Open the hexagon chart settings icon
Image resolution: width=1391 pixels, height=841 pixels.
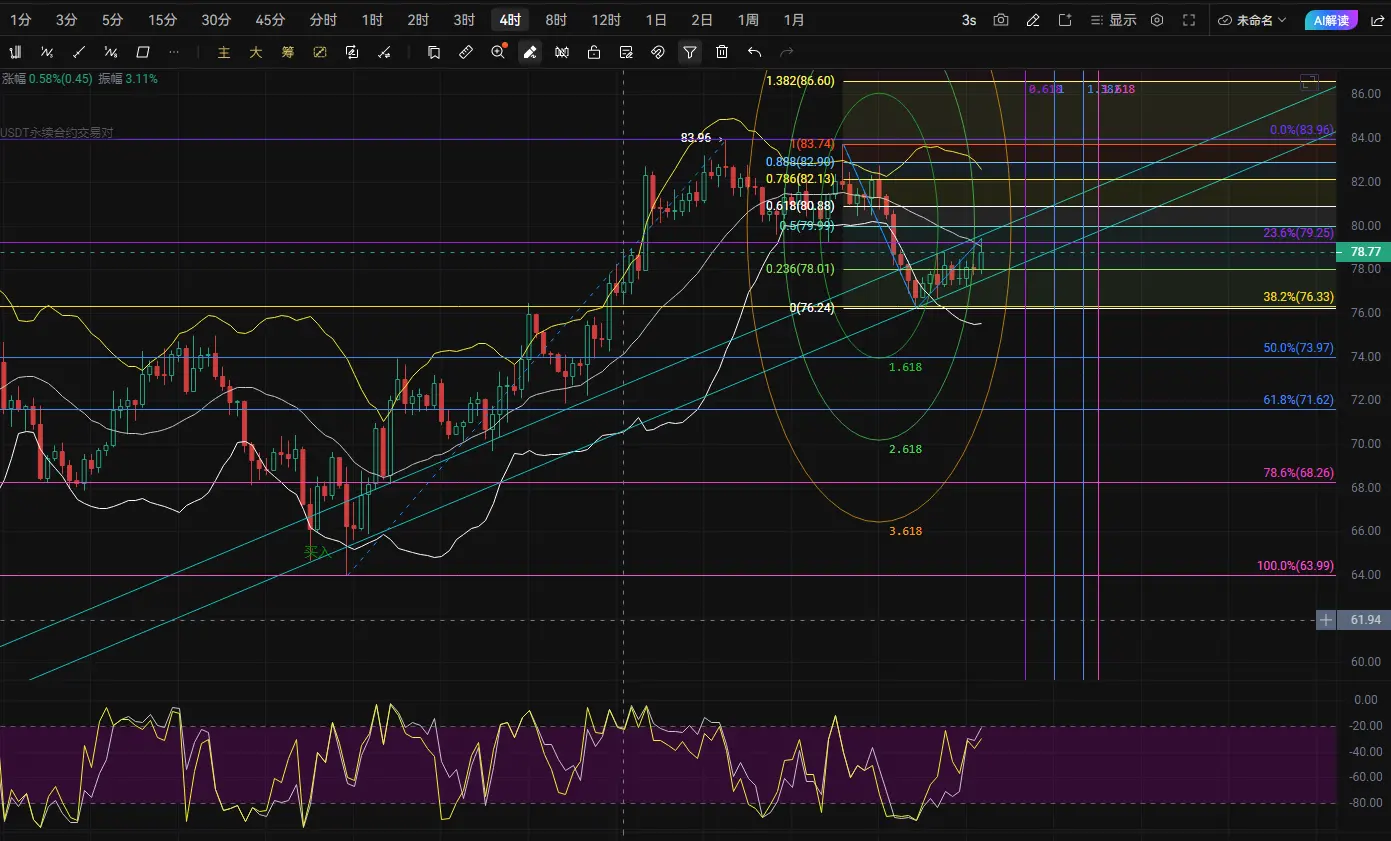tap(1157, 20)
